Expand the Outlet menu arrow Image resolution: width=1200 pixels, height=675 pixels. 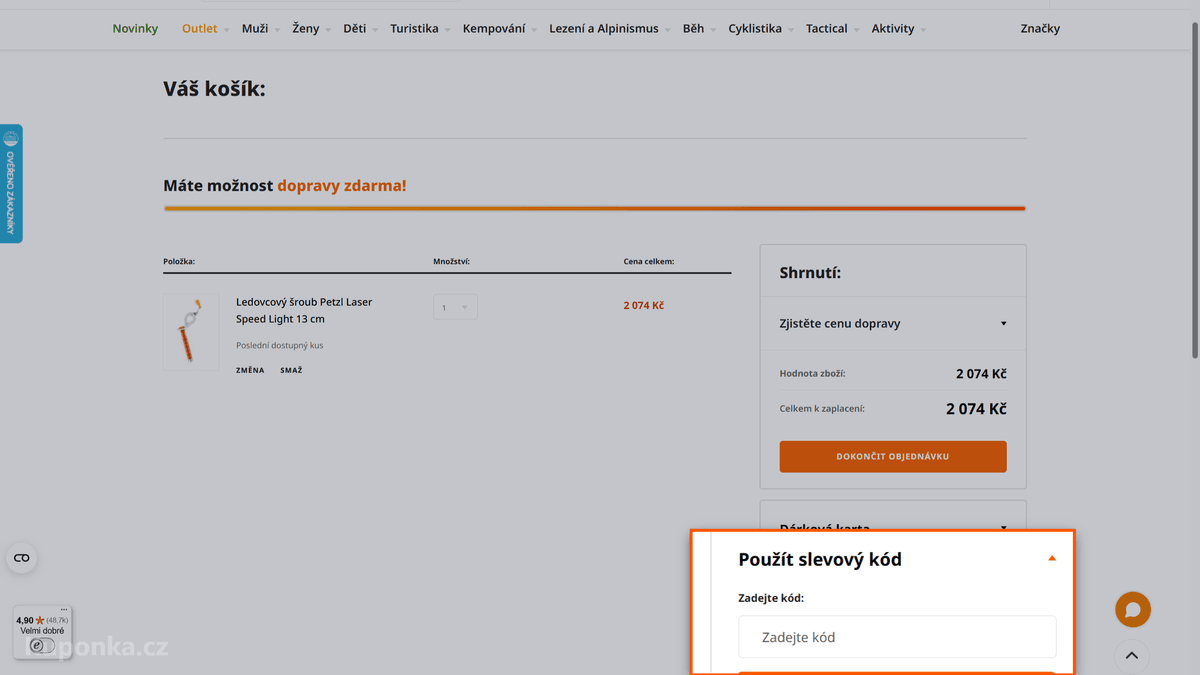click(227, 30)
